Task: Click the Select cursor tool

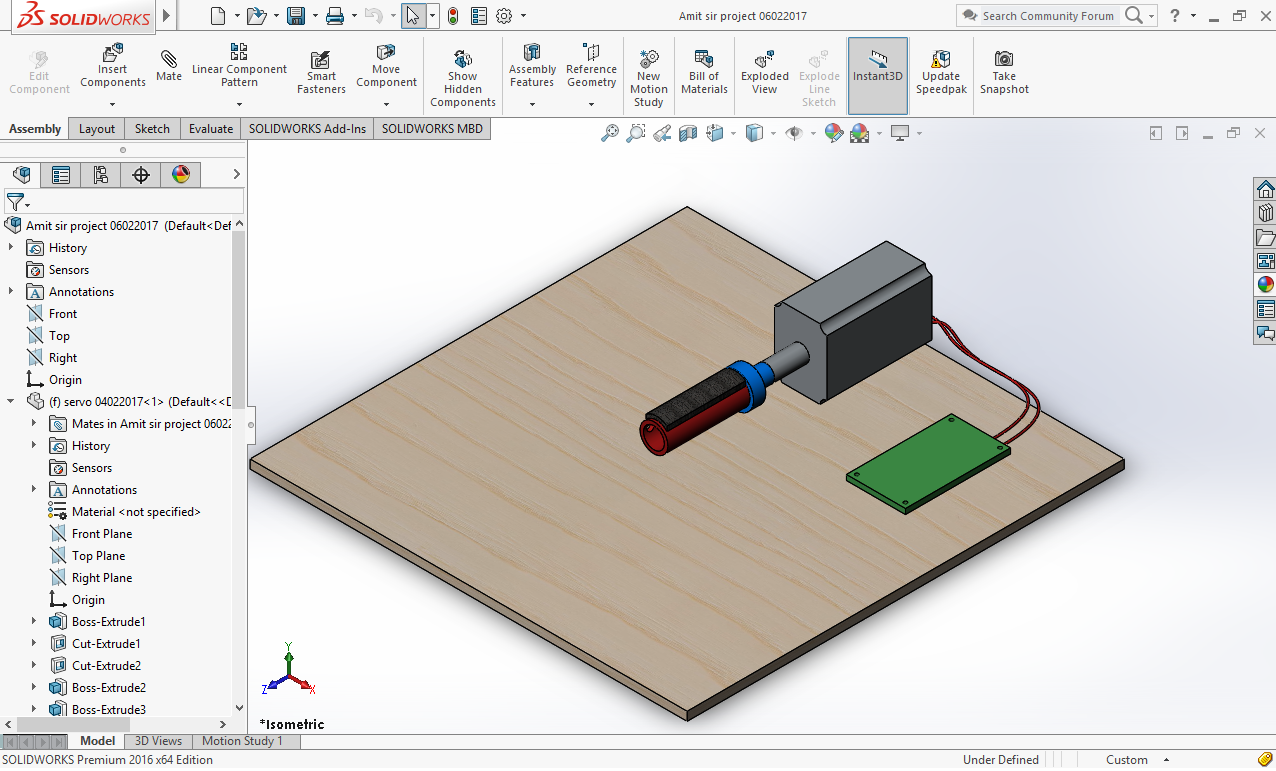Action: point(413,15)
